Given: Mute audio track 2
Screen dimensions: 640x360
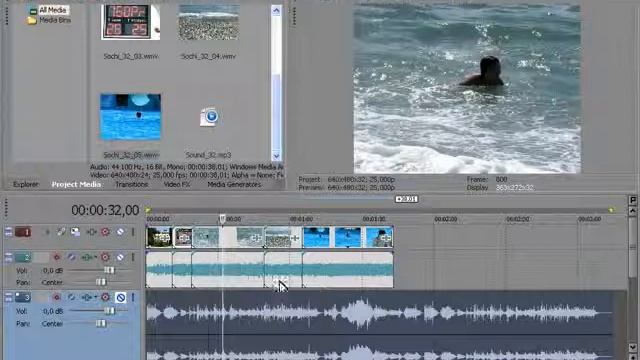Looking at the screenshot, I should [120, 257].
